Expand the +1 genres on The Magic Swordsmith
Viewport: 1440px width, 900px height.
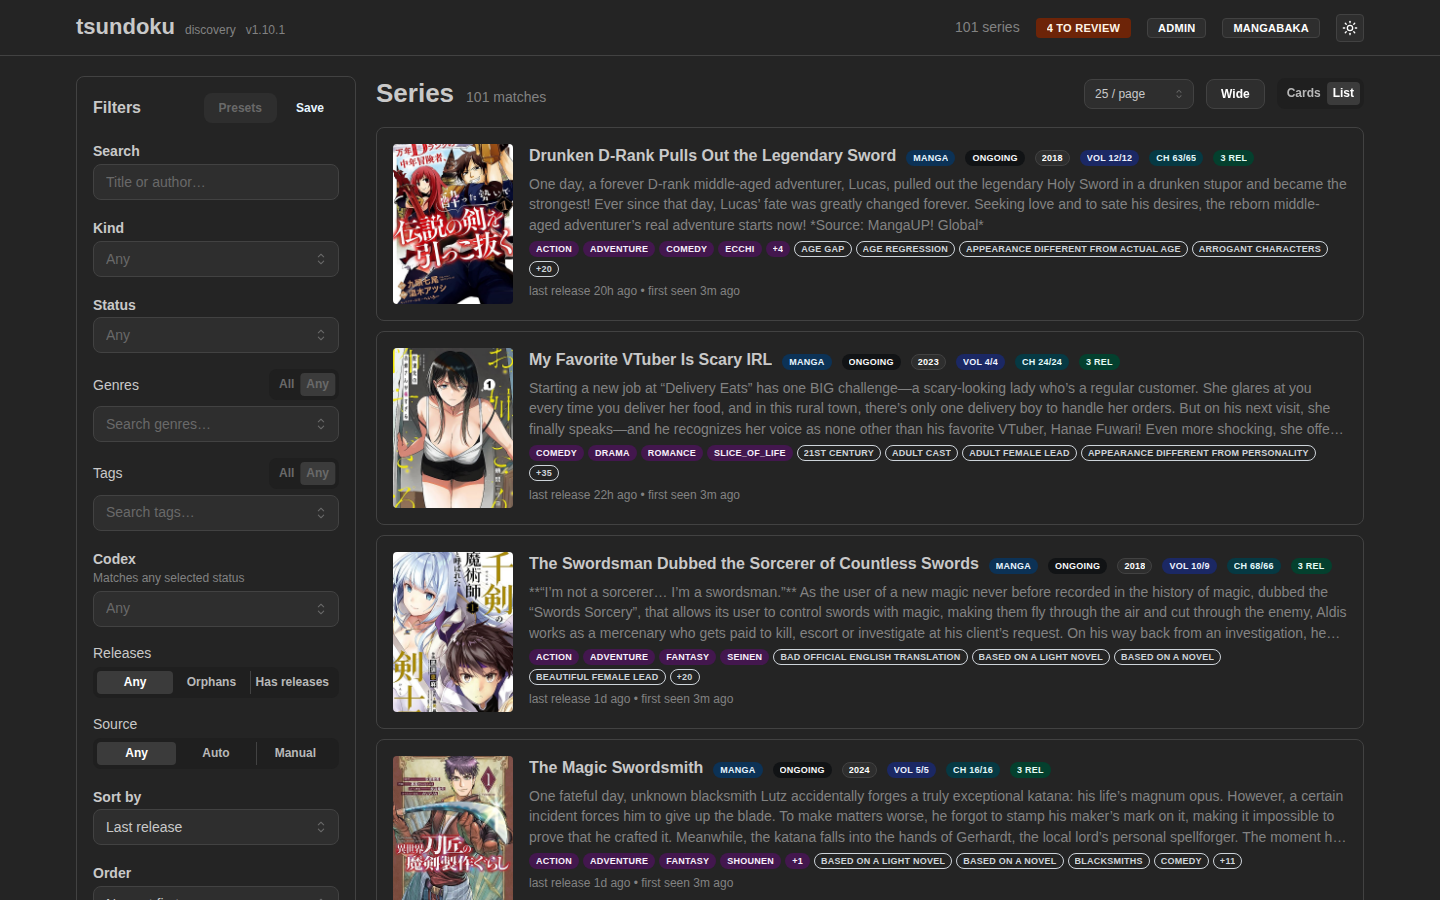[x=797, y=861]
